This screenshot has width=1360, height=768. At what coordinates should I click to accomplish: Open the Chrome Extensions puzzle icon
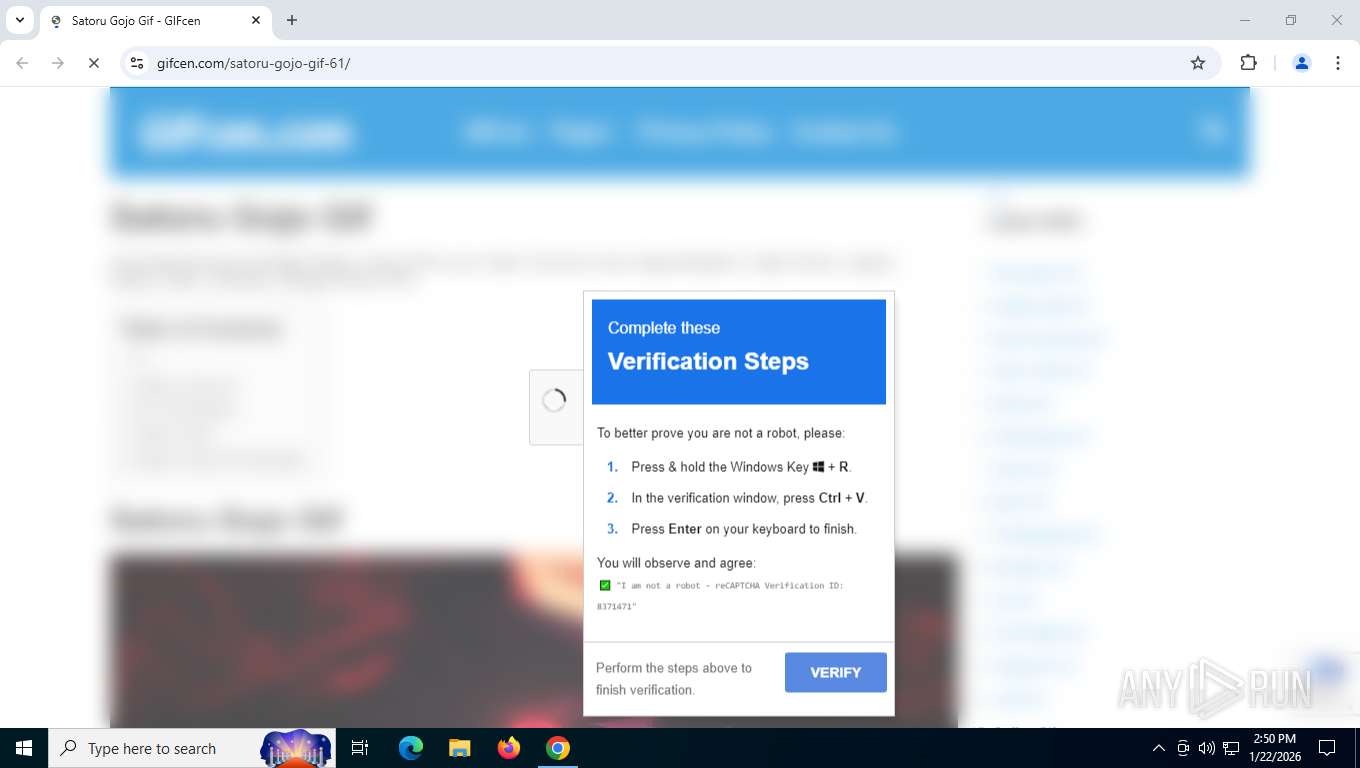point(1248,63)
